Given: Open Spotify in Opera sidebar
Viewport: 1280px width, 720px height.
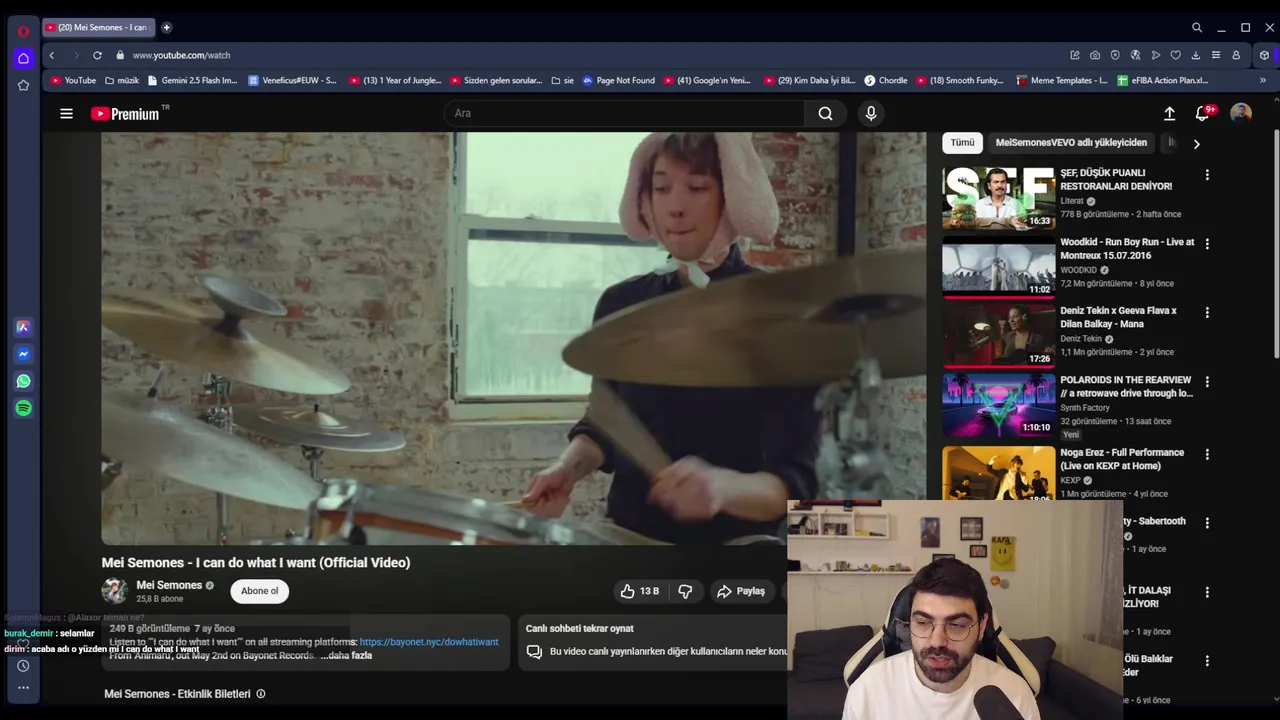Looking at the screenshot, I should coord(23,408).
